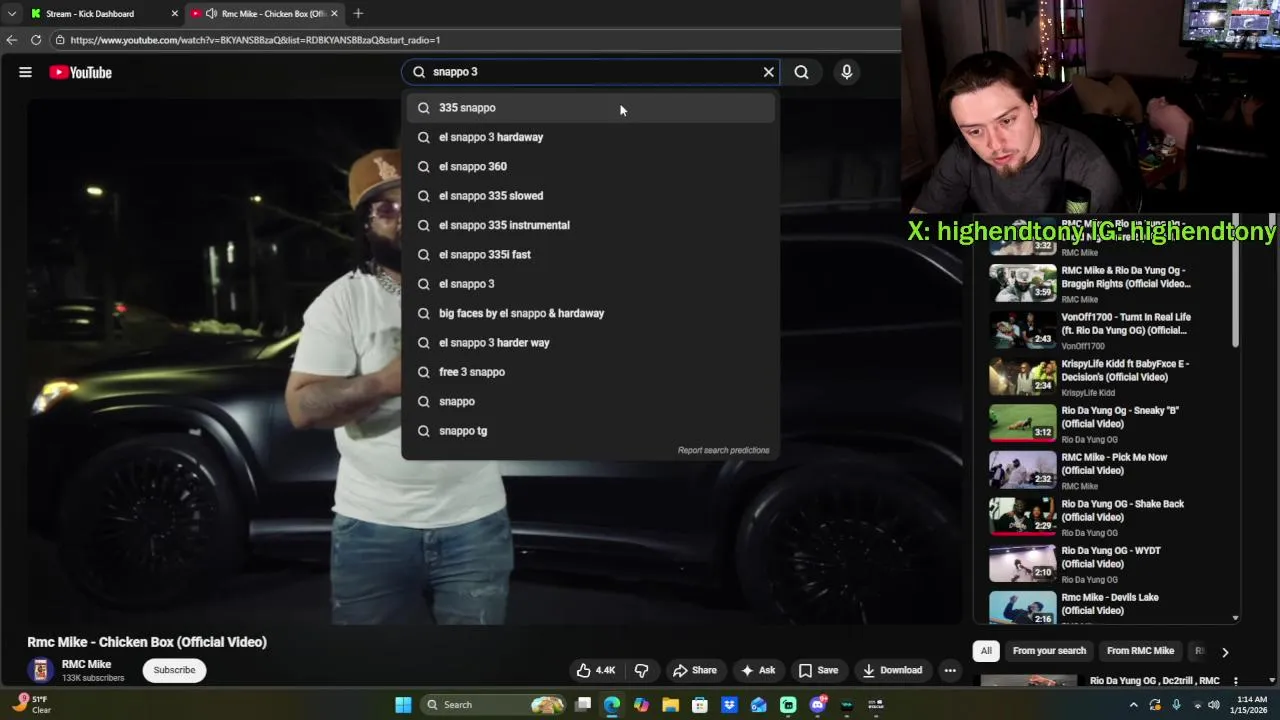Download the video
The height and width of the screenshot is (720, 1280).
pyautogui.click(x=892, y=670)
